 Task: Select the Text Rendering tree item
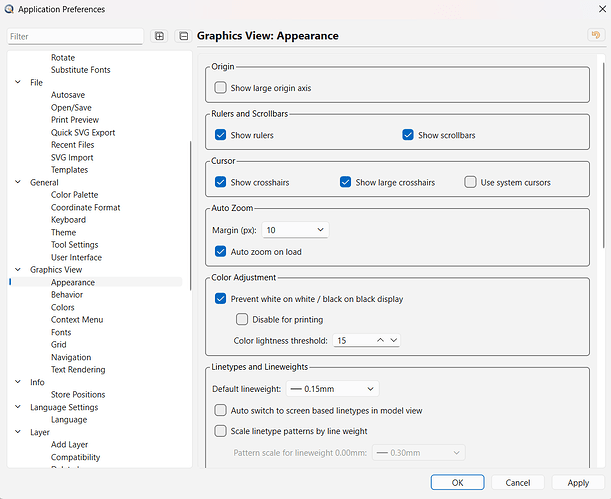[x=78, y=369]
